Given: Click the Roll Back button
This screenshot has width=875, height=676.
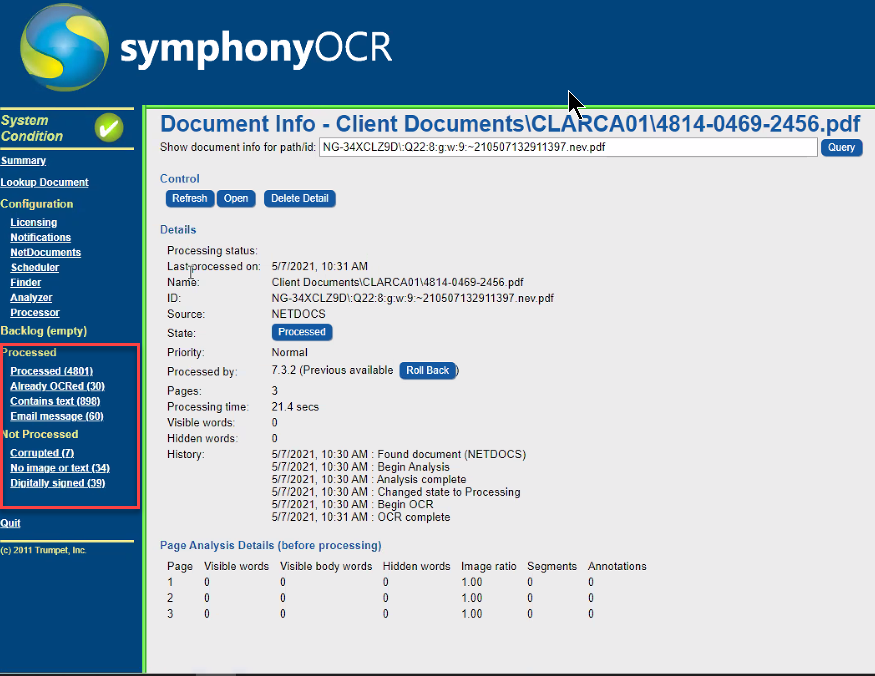Looking at the screenshot, I should [427, 371].
